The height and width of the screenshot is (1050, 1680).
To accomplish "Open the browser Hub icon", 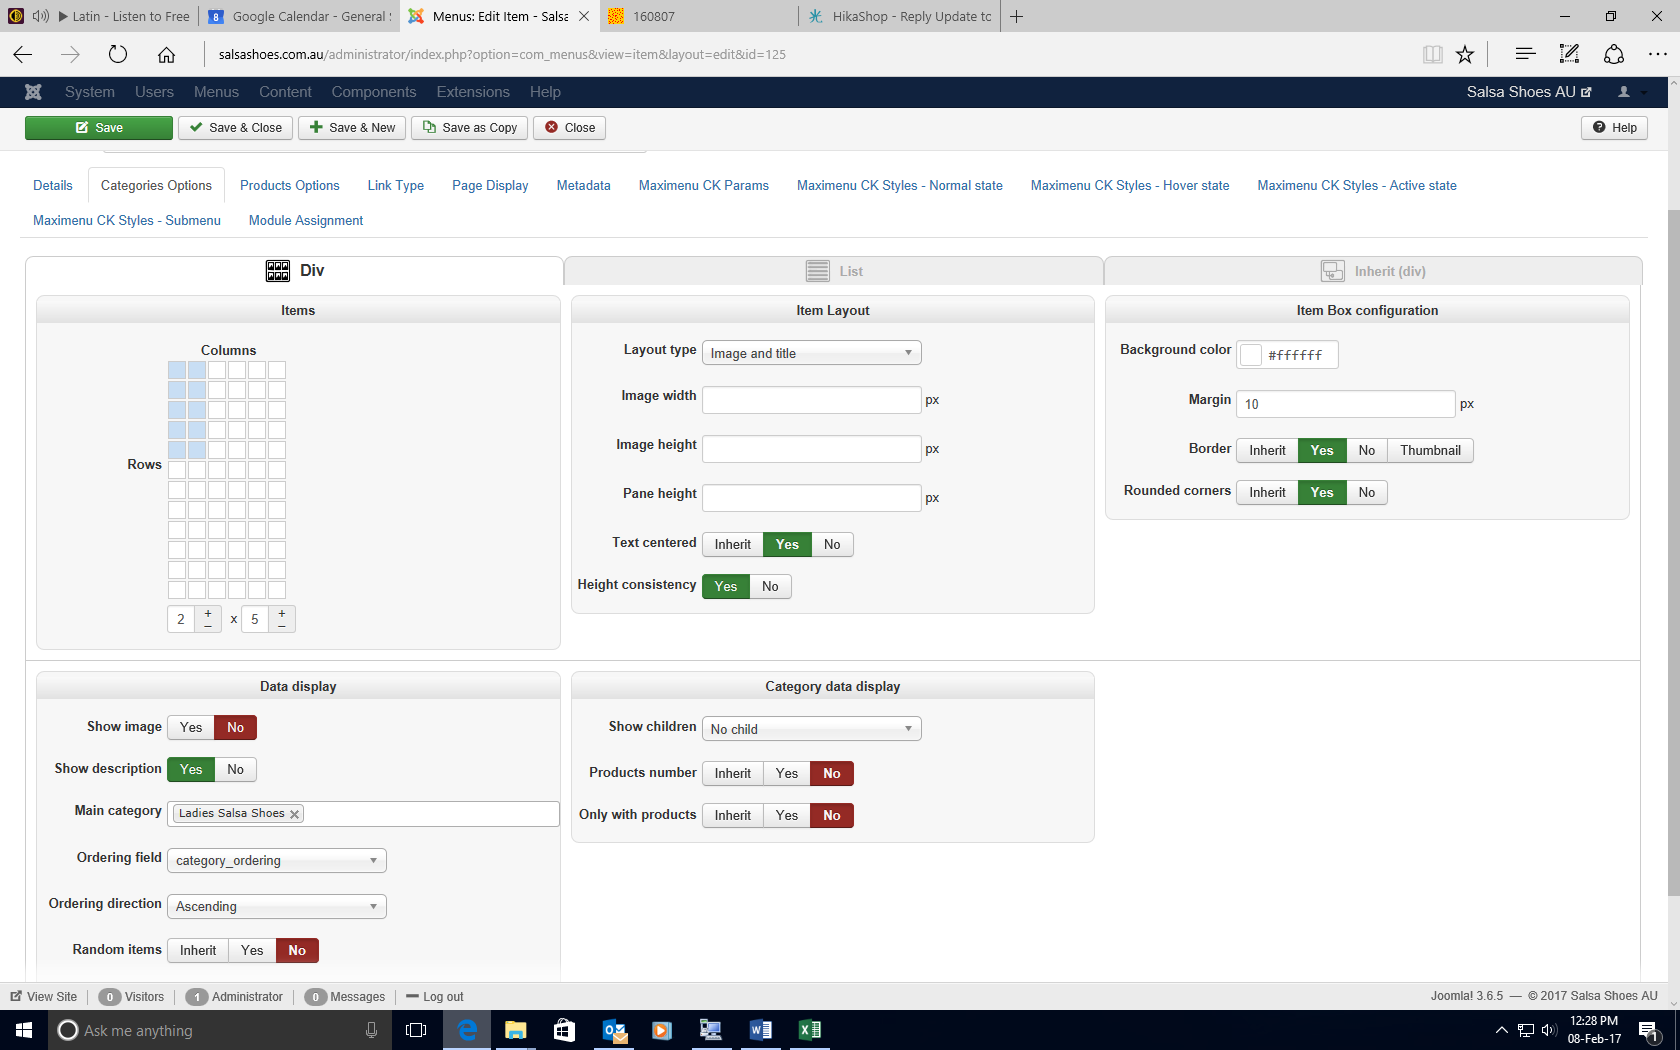I will point(1525,54).
